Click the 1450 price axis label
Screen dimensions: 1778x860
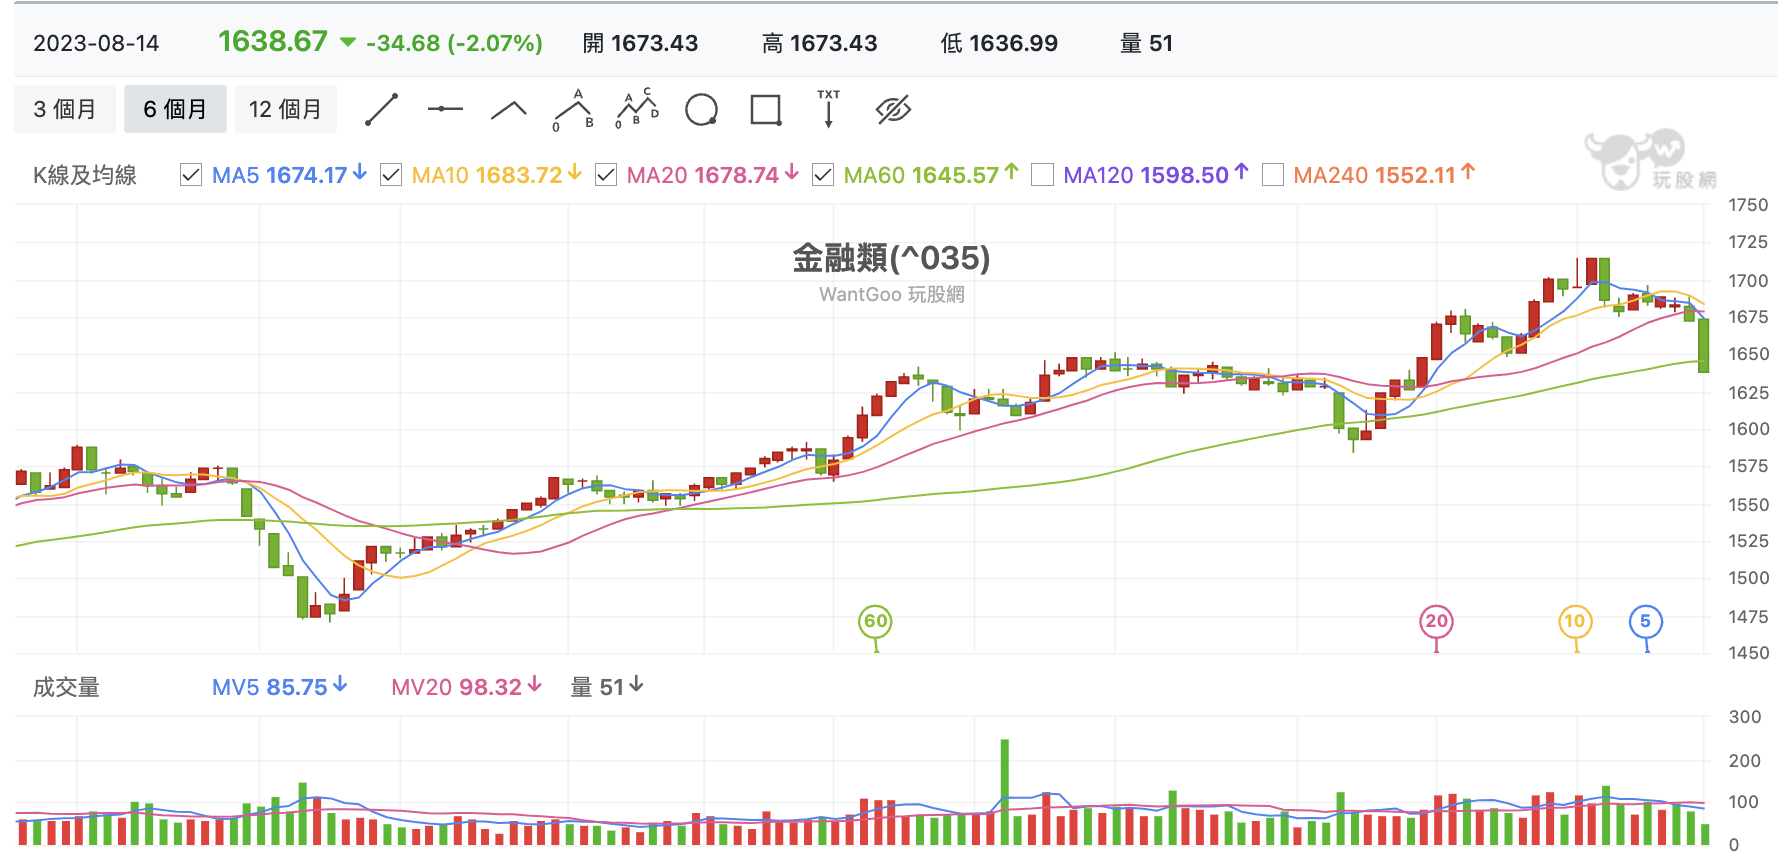[1748, 653]
